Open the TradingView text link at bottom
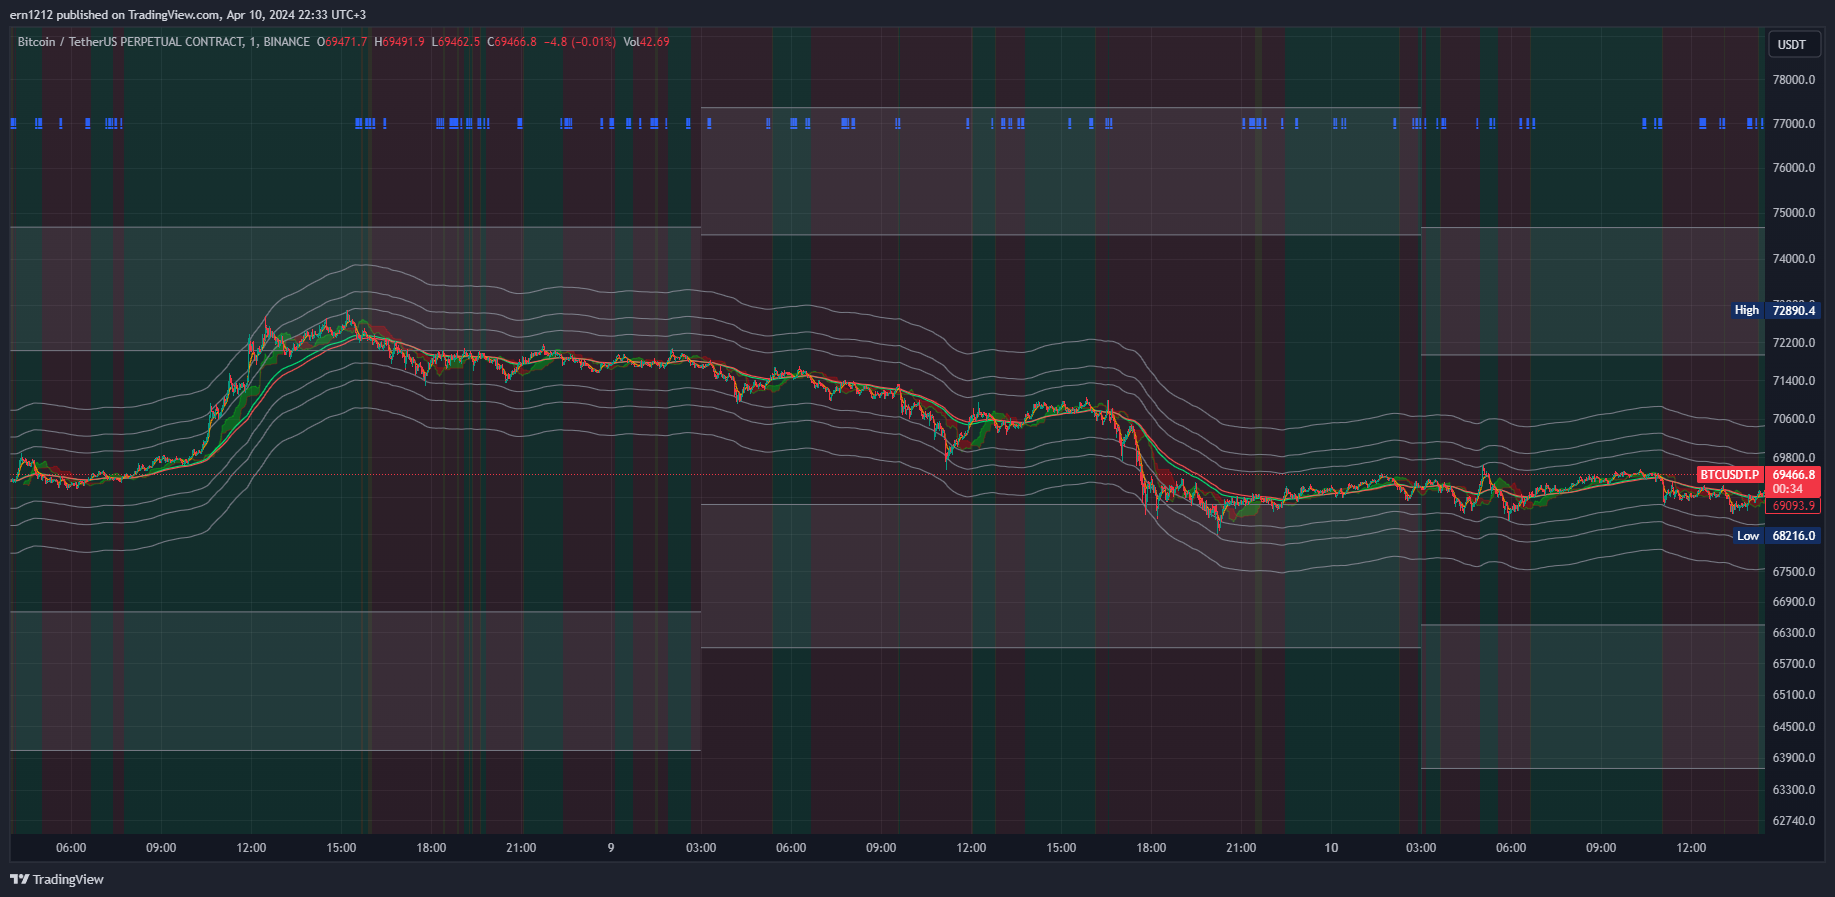 pyautogui.click(x=68, y=879)
